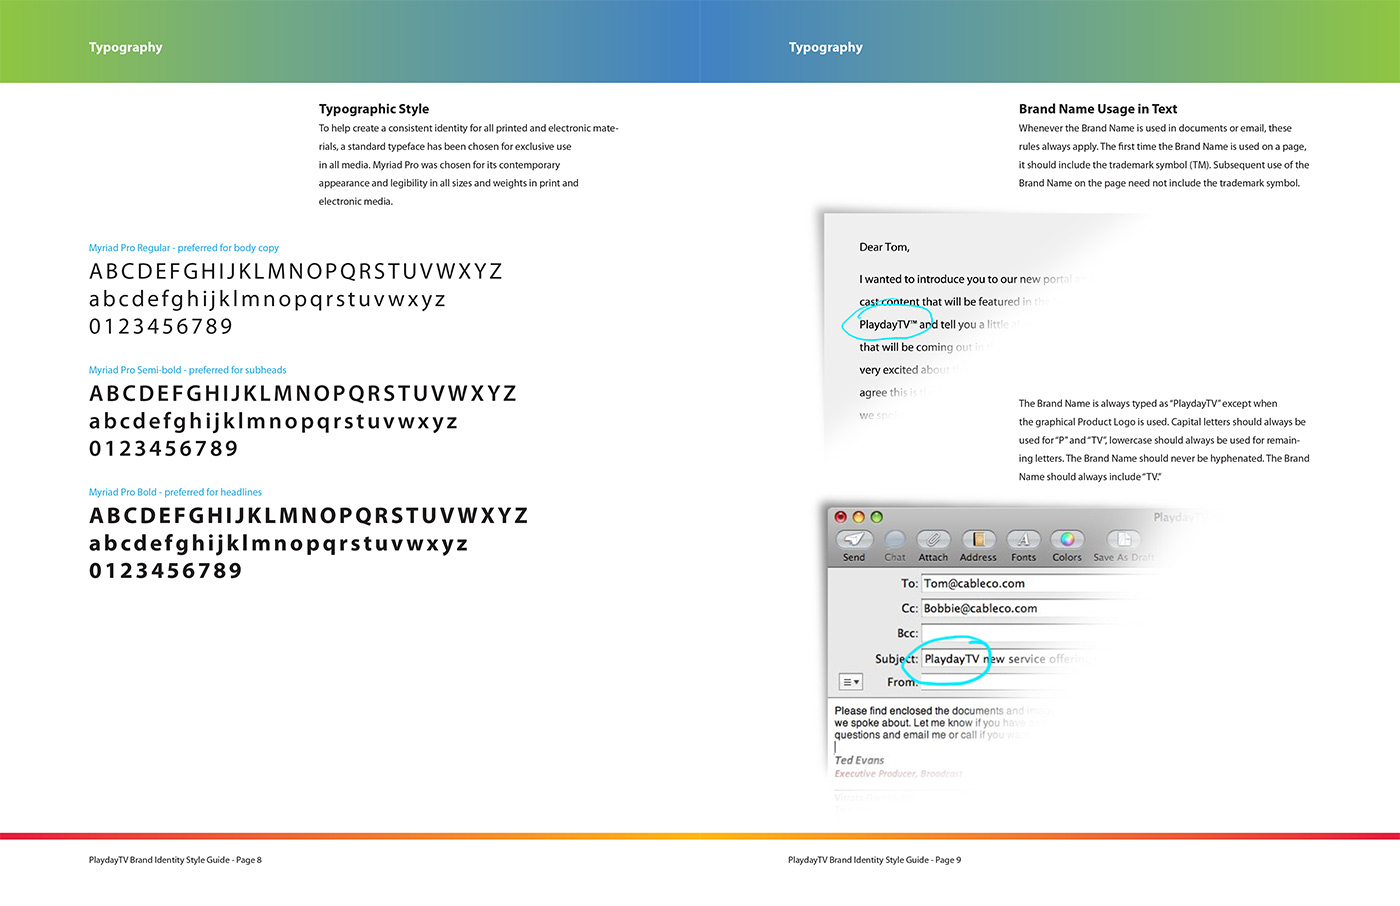This screenshot has width=1400, height=906.
Task: Zoom the mail window with green button
Action: pos(876,517)
